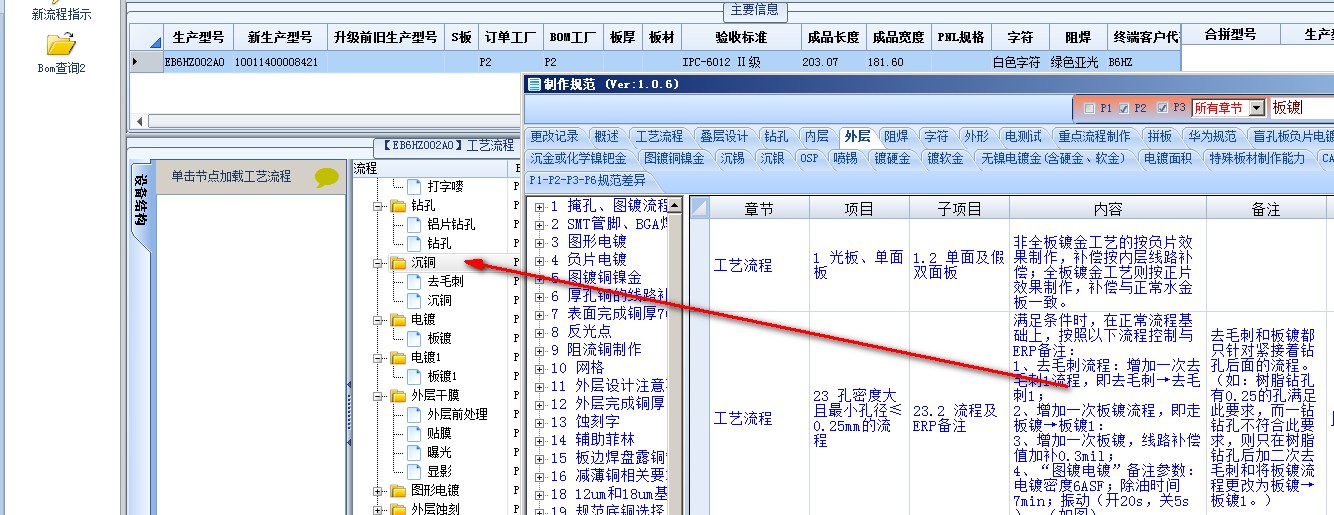Collapse the 外层干膜 tree node
Screen dimensions: 1334x515
point(380,396)
